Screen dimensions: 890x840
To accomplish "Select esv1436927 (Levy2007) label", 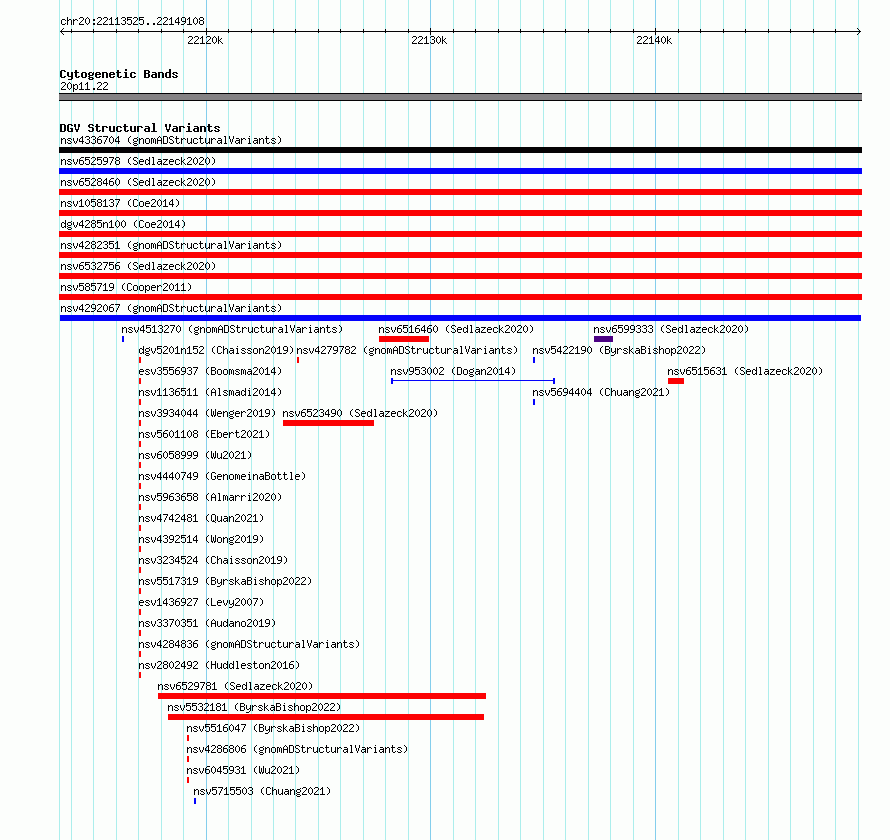I will (201, 602).
